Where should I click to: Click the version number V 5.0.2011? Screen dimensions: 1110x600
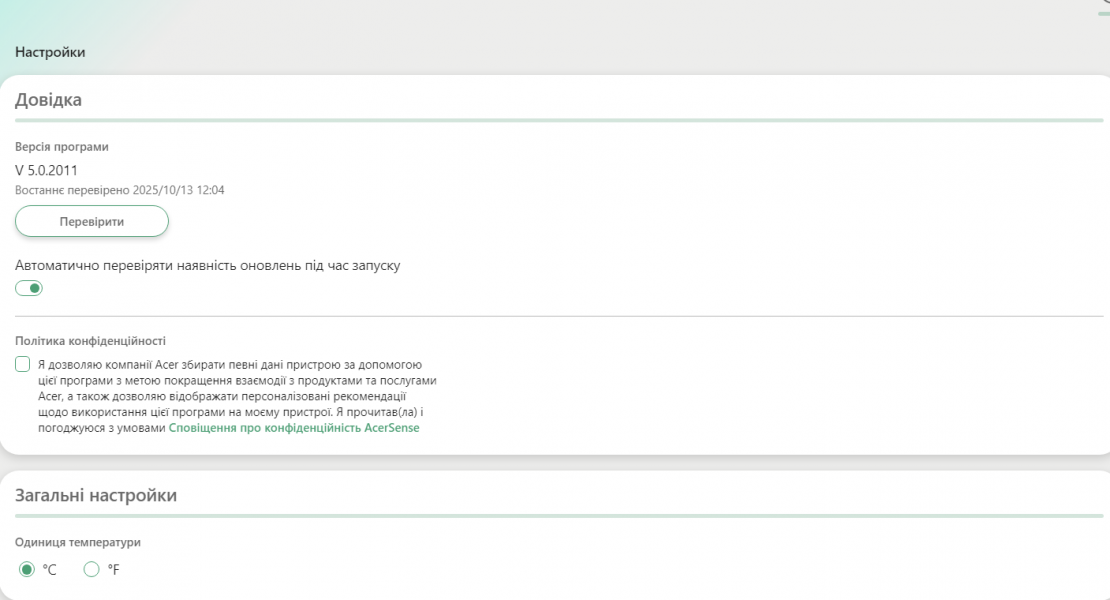tap(46, 170)
